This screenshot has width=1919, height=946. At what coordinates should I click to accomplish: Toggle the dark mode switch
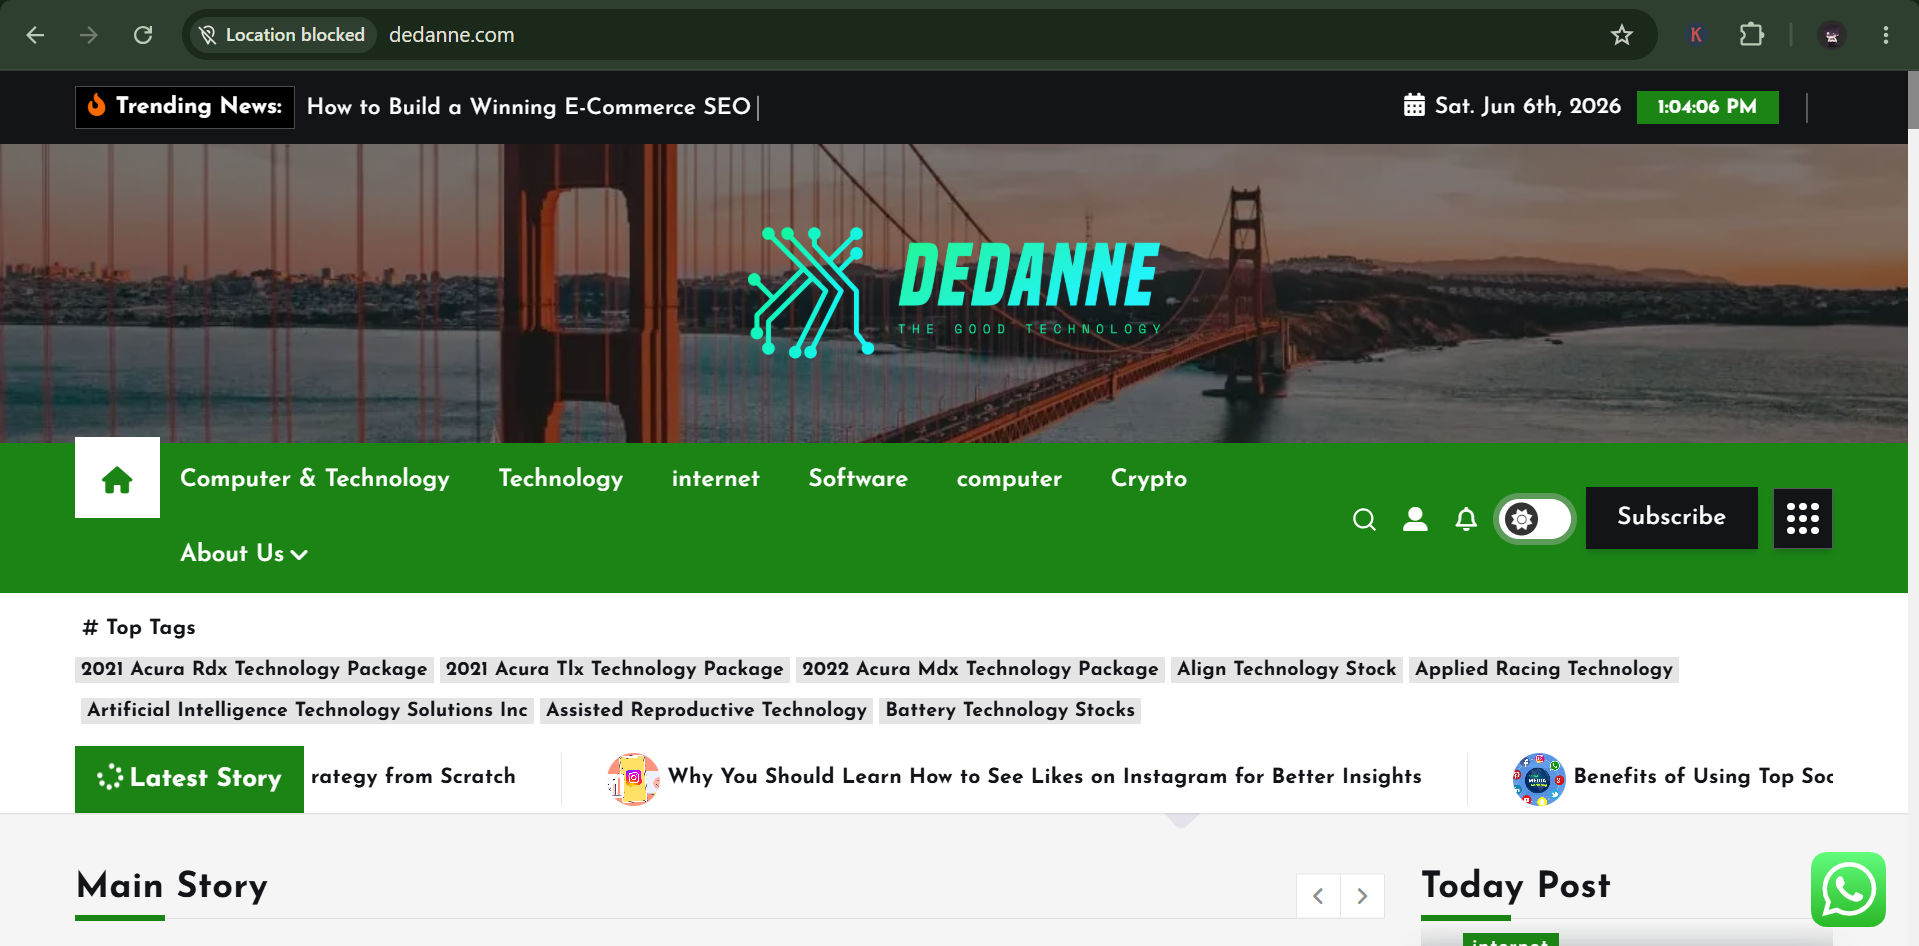click(1535, 519)
